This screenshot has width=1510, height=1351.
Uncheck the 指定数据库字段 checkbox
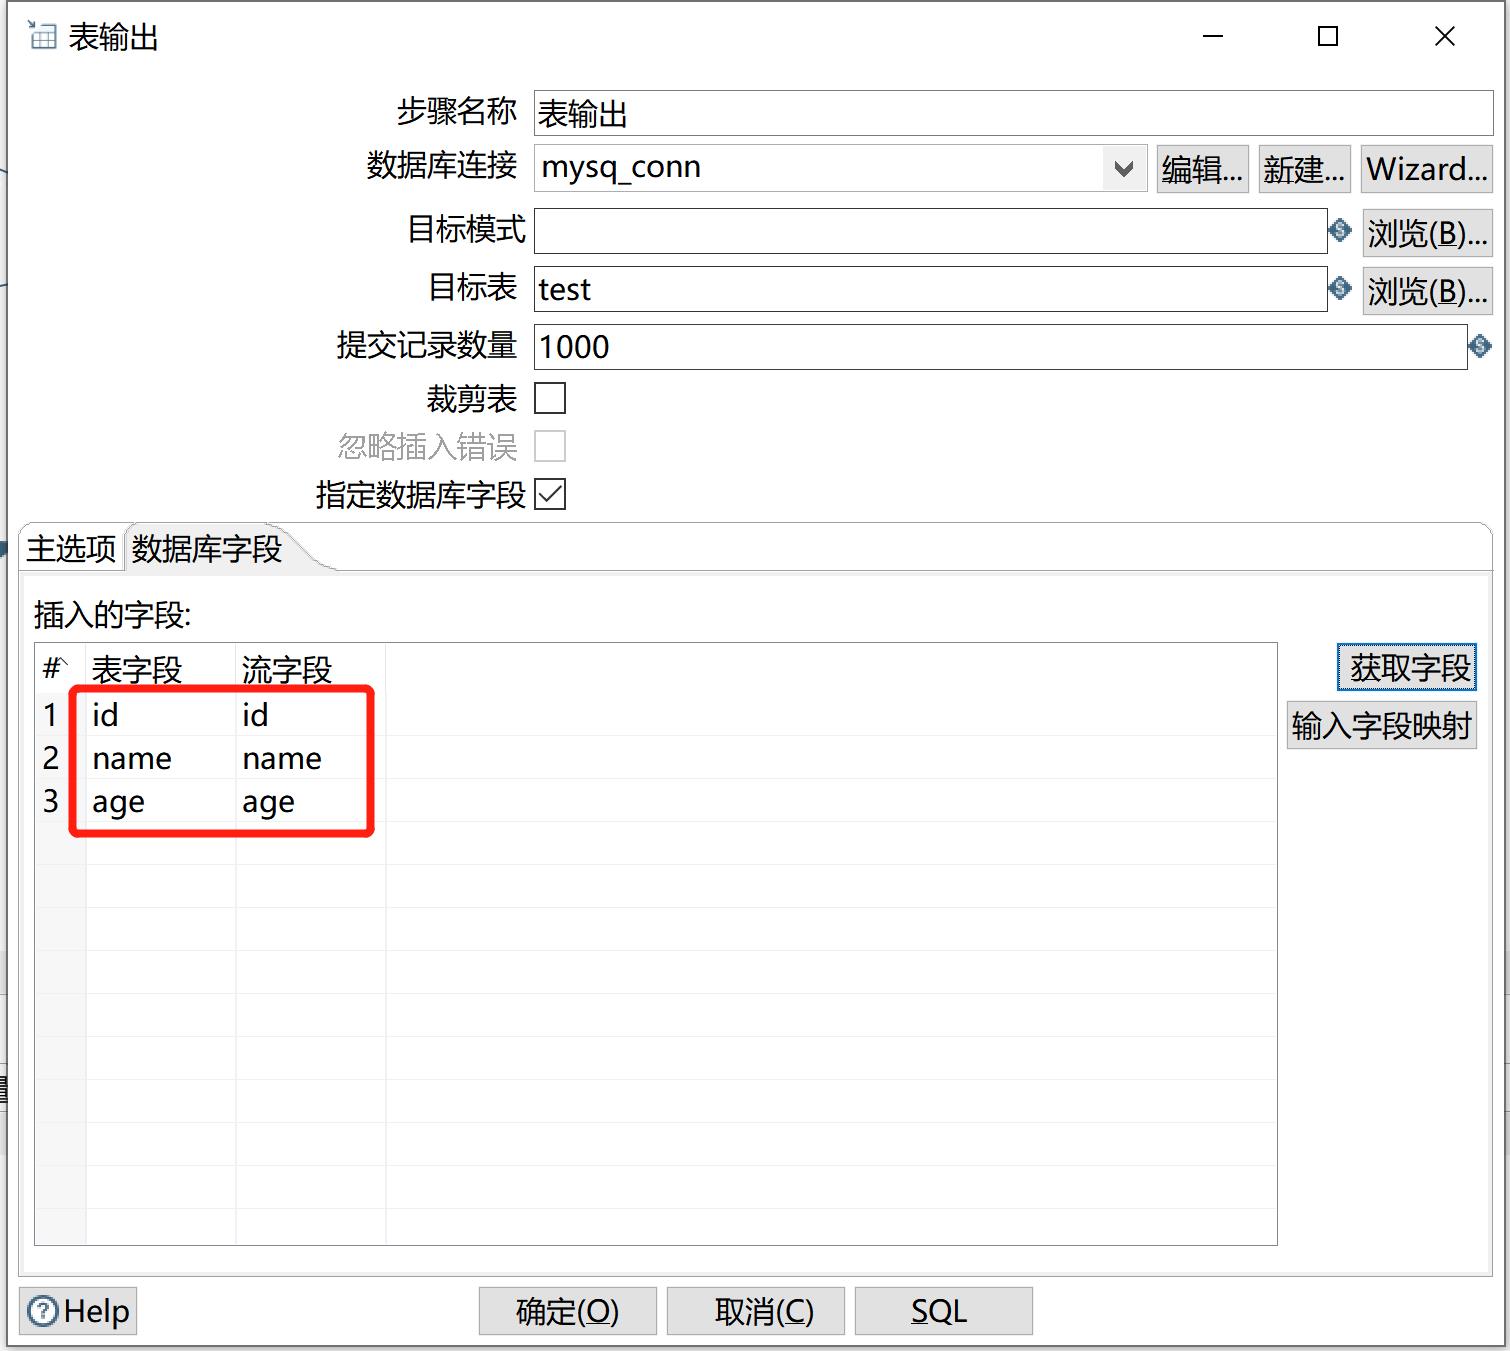[x=550, y=494]
